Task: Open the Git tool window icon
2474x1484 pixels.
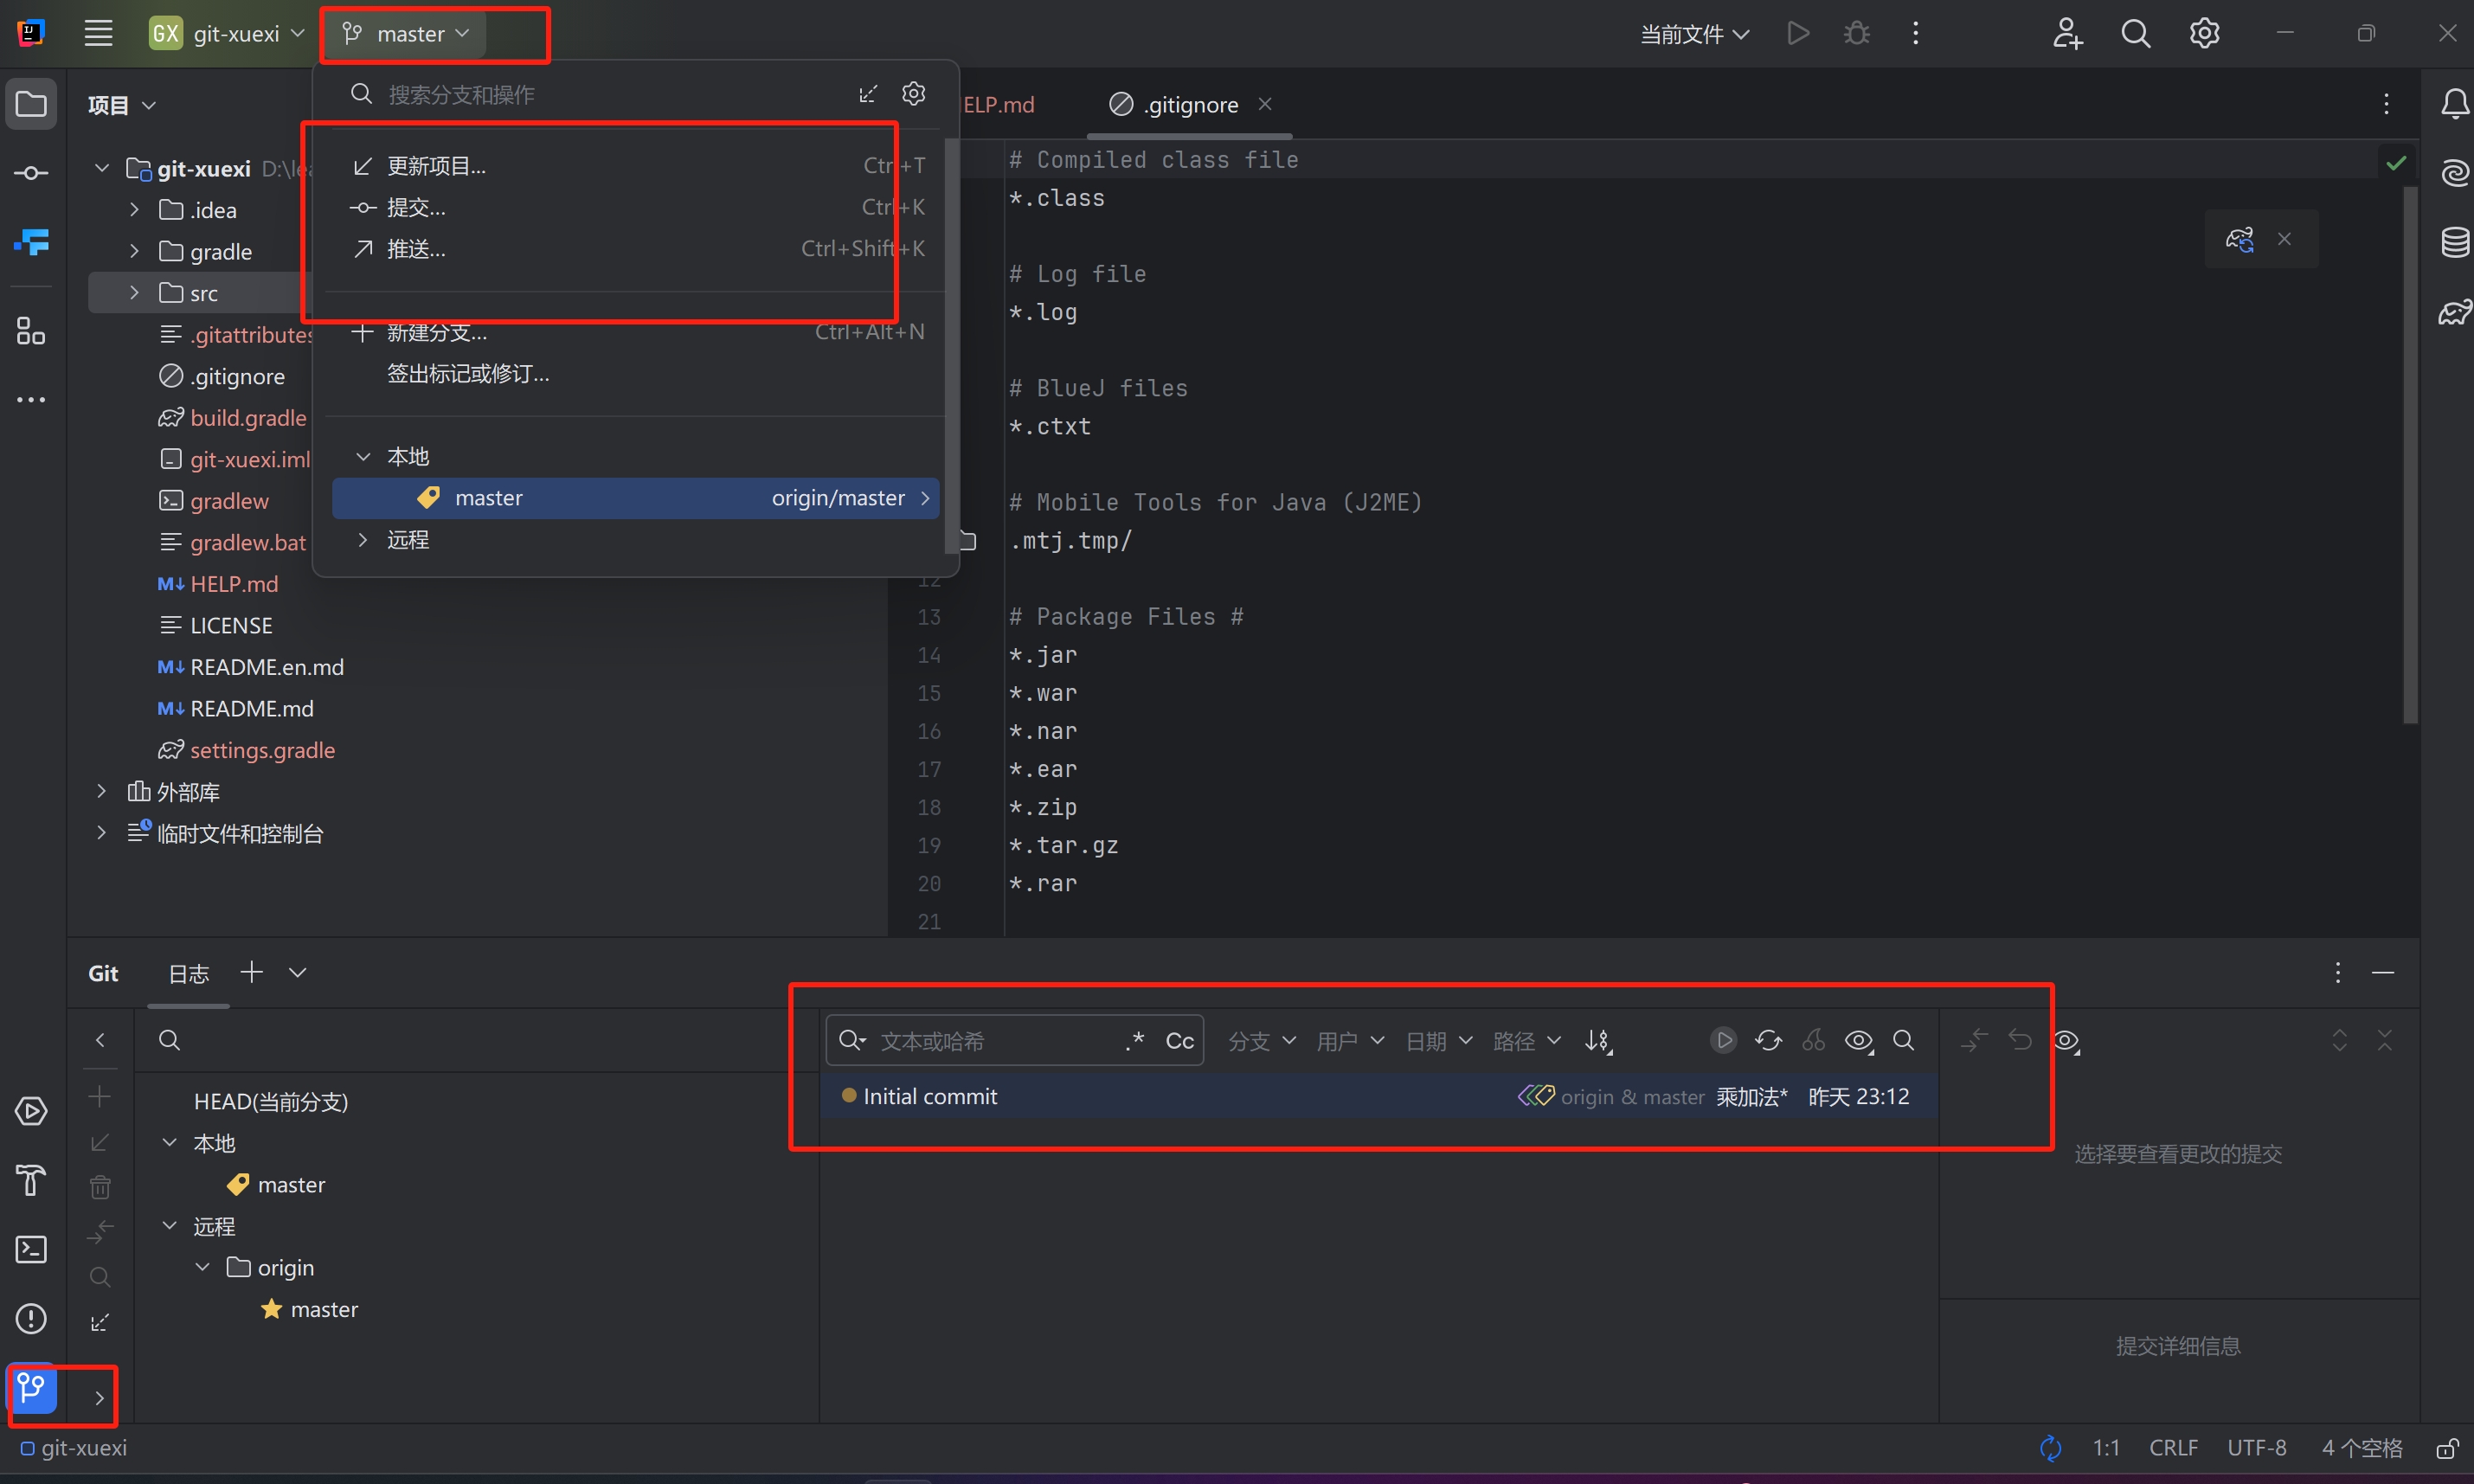Action: click(x=32, y=1388)
